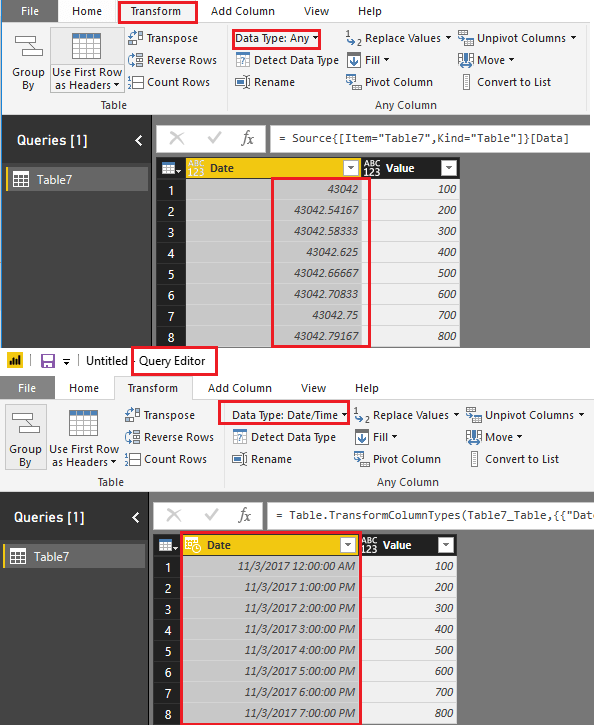594x725 pixels.
Task: Click fx icon in lower formula bar
Action: (245, 515)
